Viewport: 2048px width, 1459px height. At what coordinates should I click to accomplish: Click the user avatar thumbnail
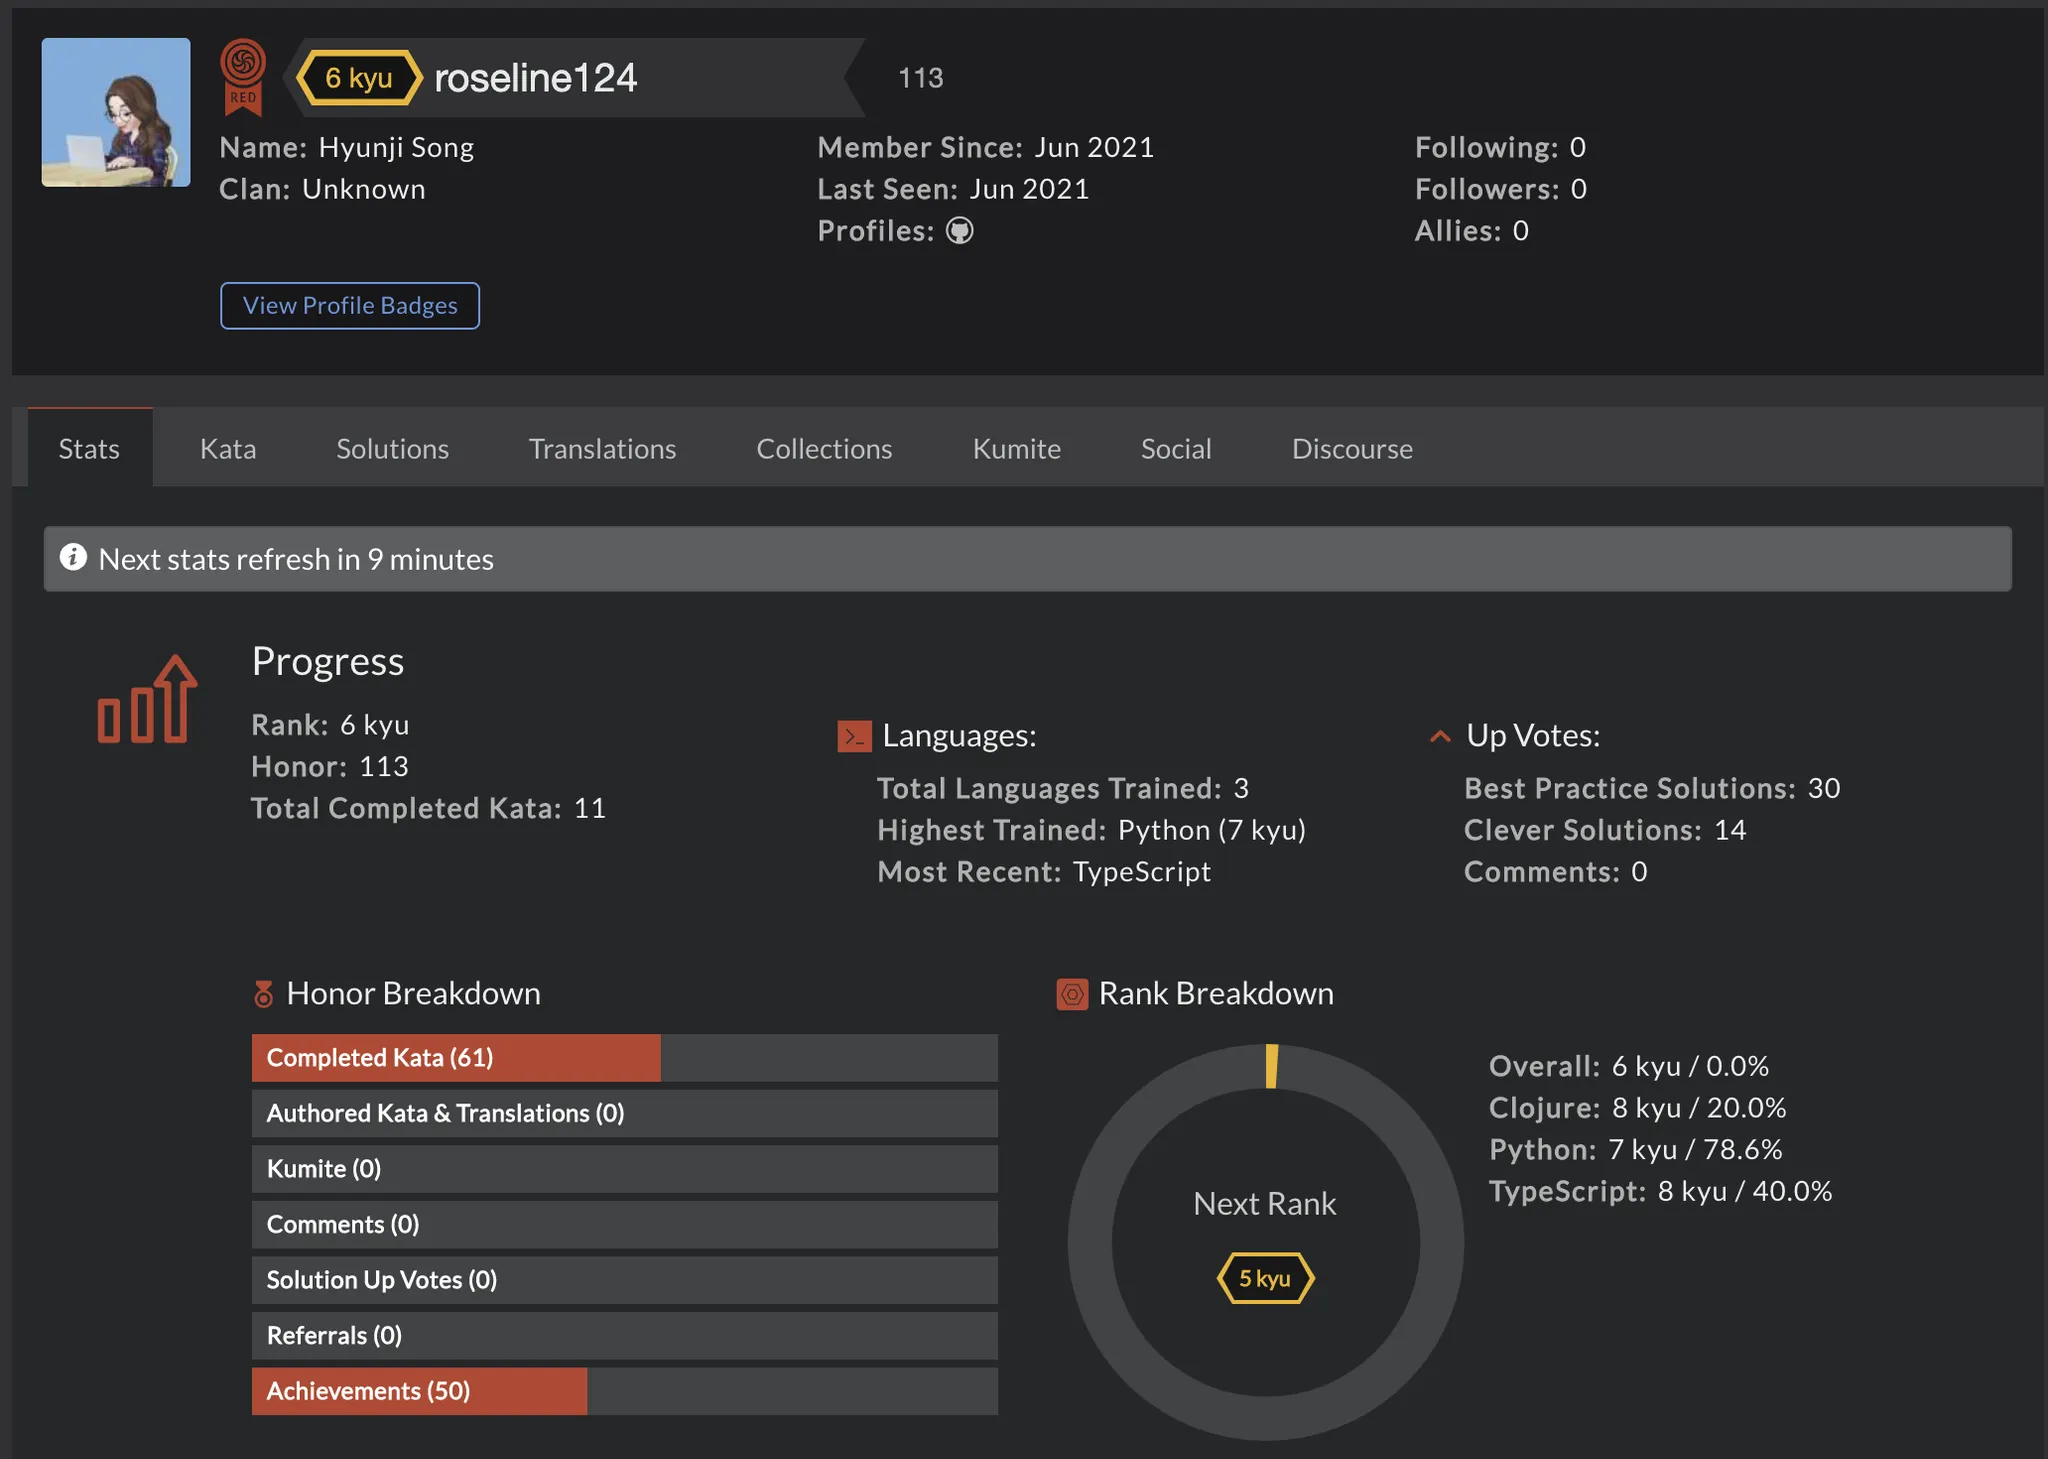point(116,112)
